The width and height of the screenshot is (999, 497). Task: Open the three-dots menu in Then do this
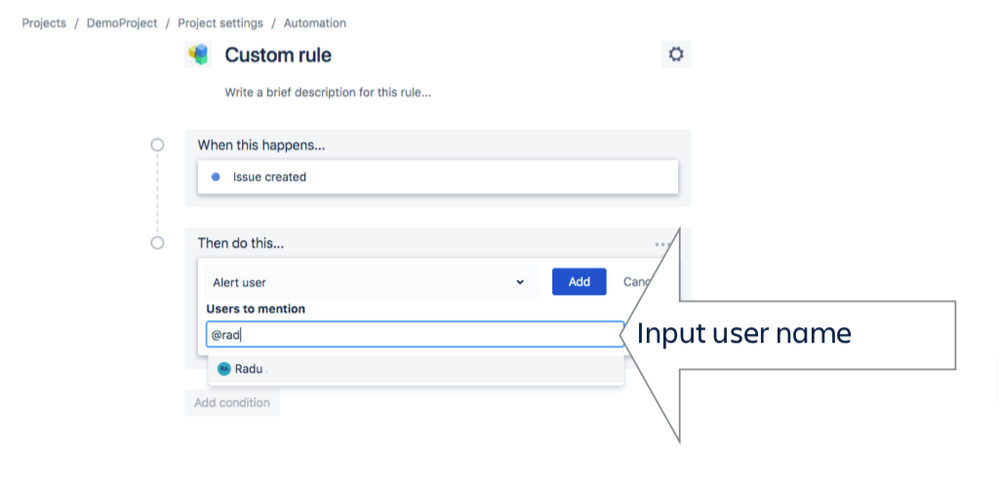pos(663,243)
